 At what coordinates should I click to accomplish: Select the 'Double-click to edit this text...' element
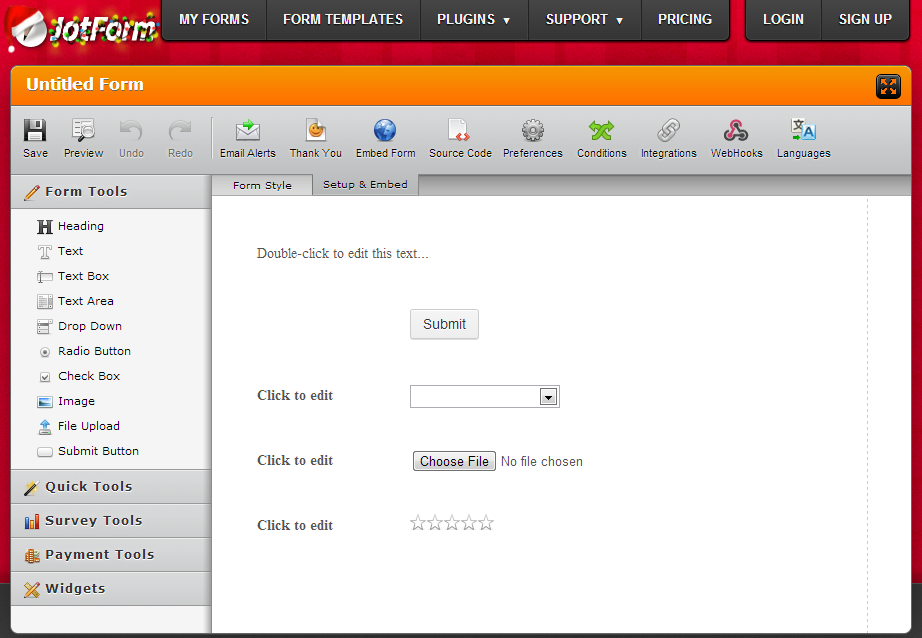coord(342,253)
